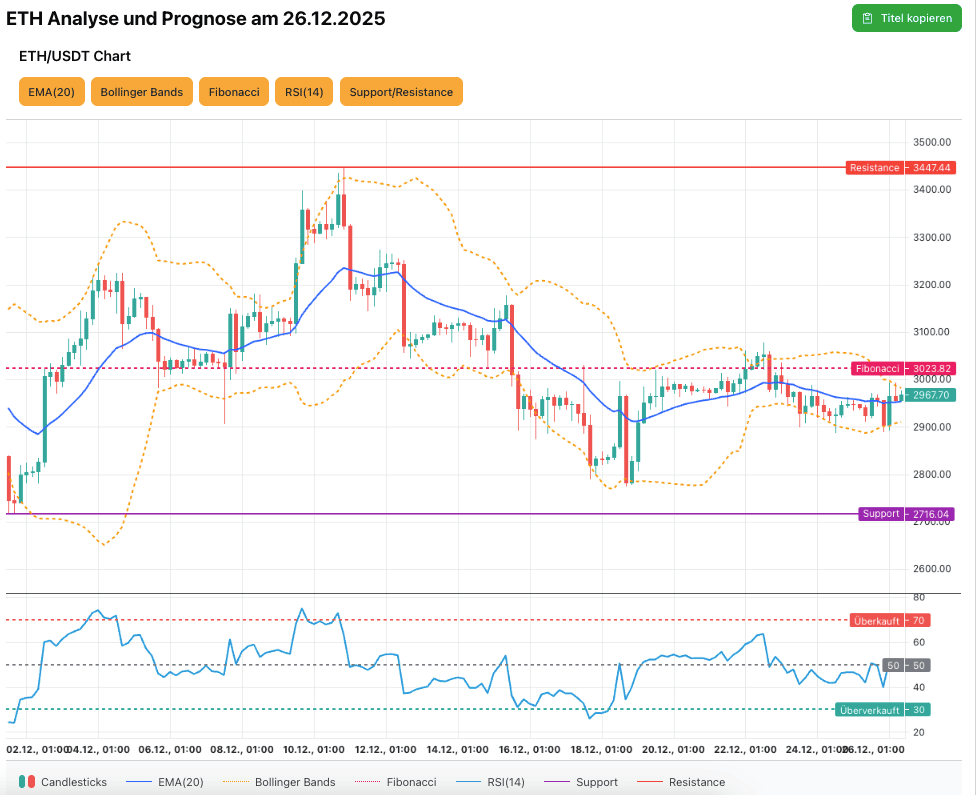977x795 pixels.
Task: Toggle the EMA(20) indicator button
Action: point(51,92)
